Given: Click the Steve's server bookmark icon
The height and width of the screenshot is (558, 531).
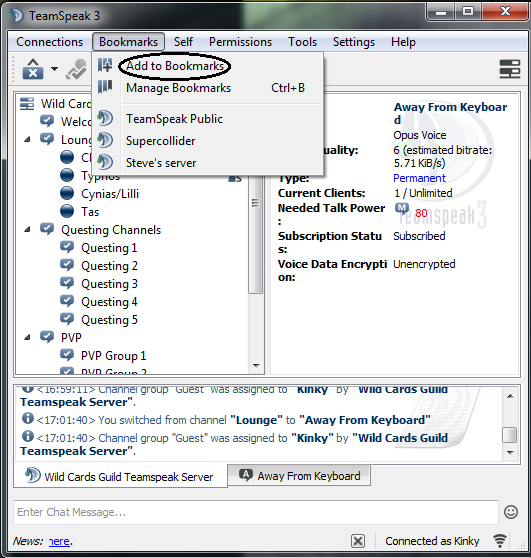Looking at the screenshot, I should (x=105, y=162).
